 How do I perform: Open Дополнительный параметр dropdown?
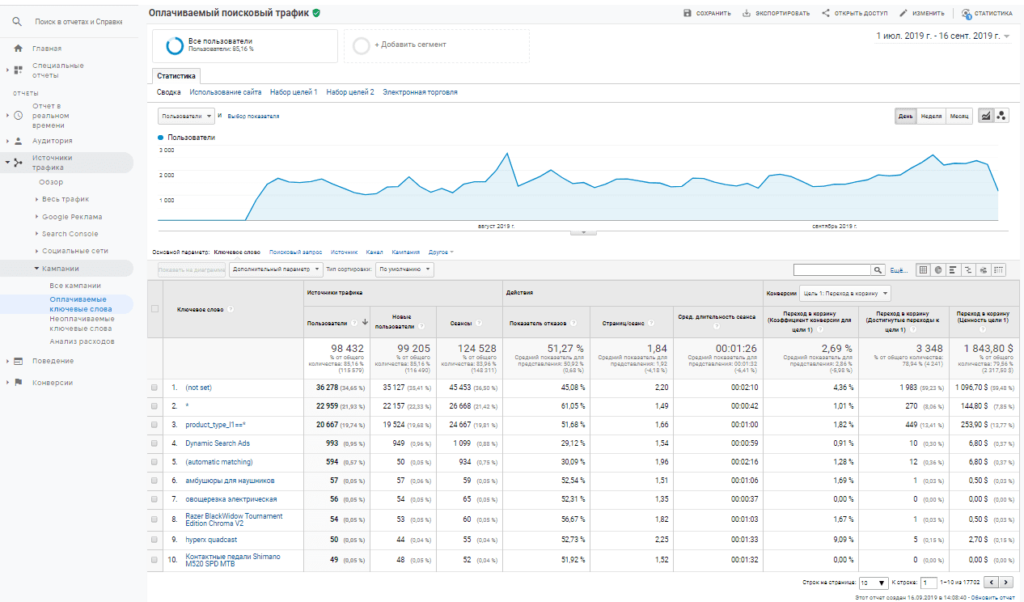tap(276, 270)
